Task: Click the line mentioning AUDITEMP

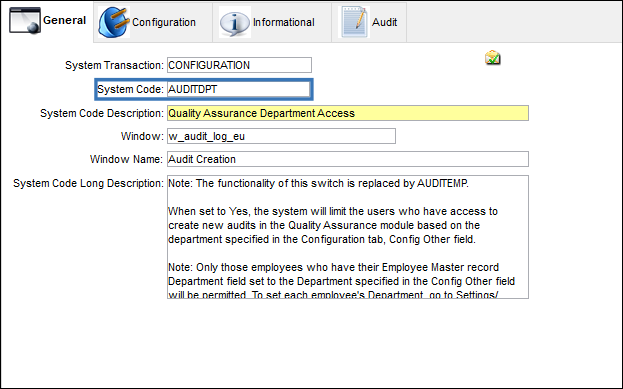Action: 318,184
